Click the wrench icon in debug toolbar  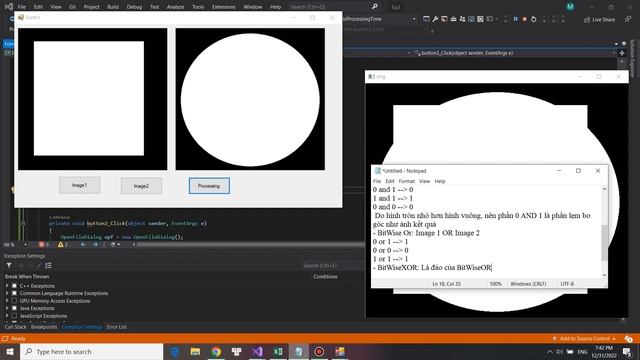(435, 19)
